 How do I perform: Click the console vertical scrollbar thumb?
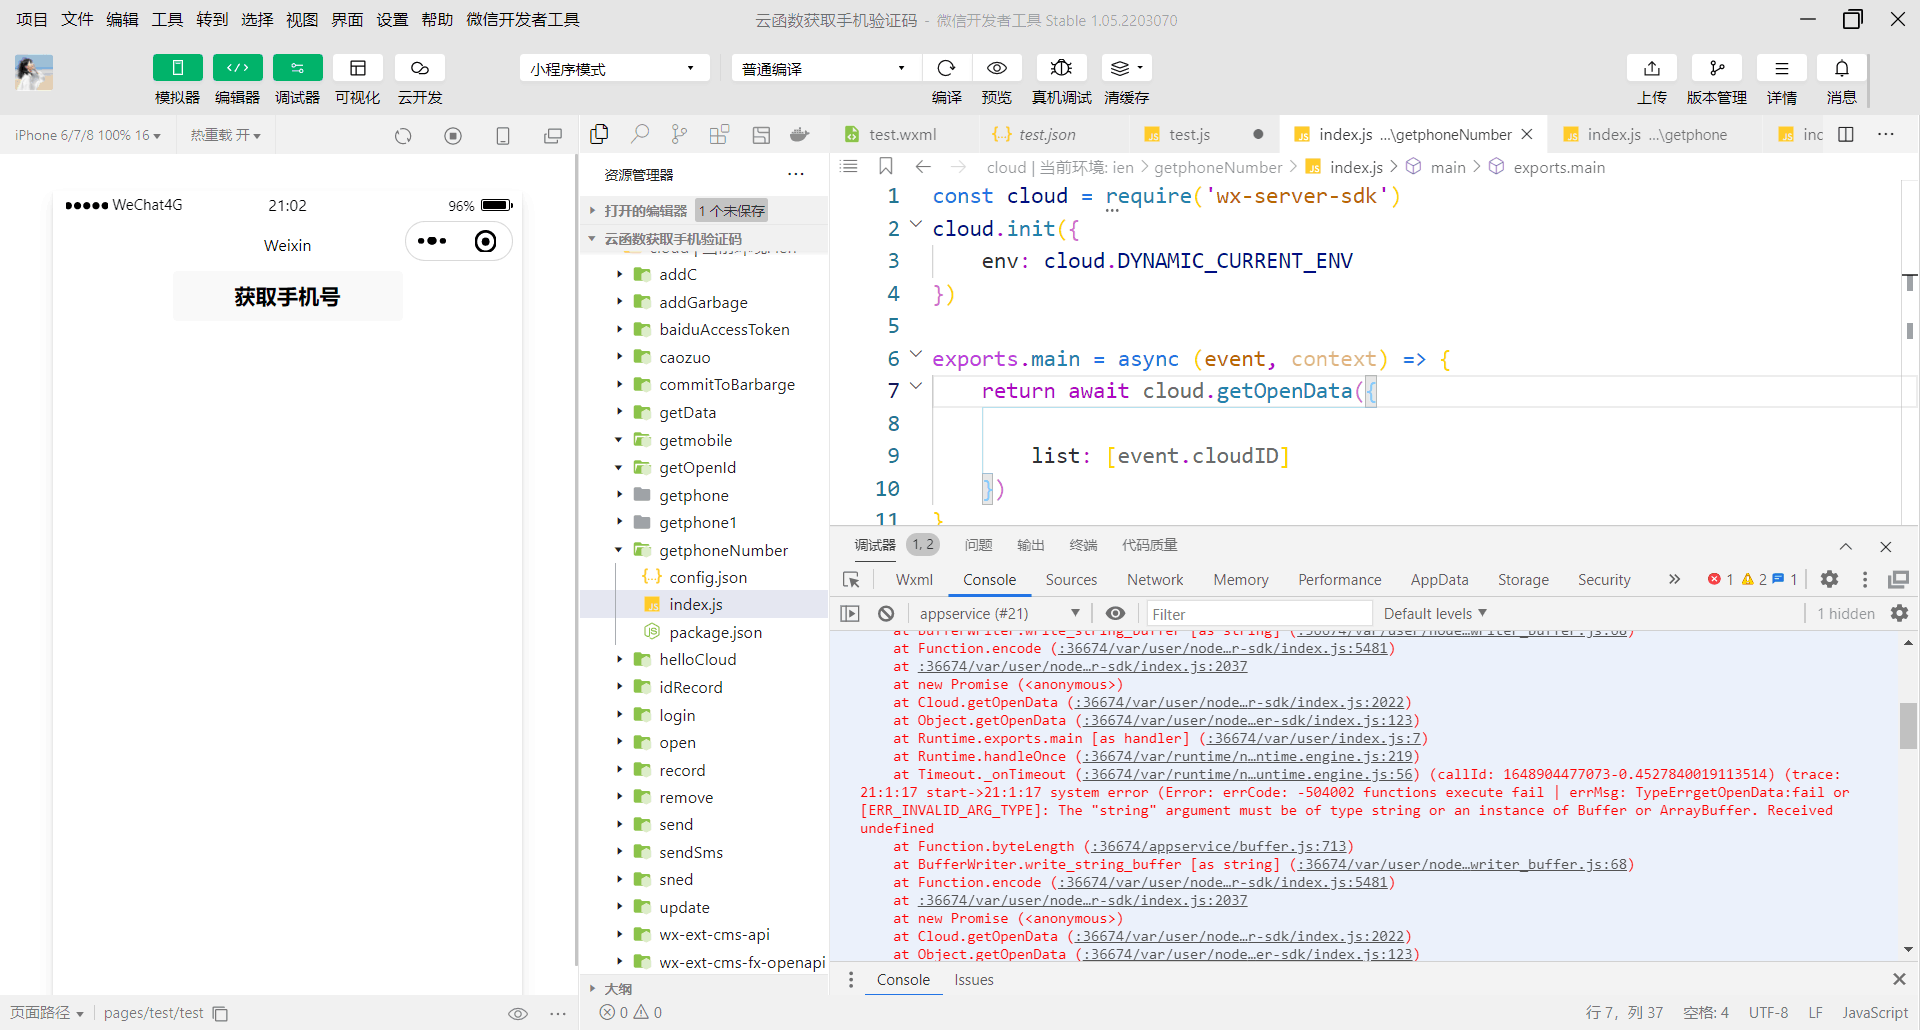1908,726
